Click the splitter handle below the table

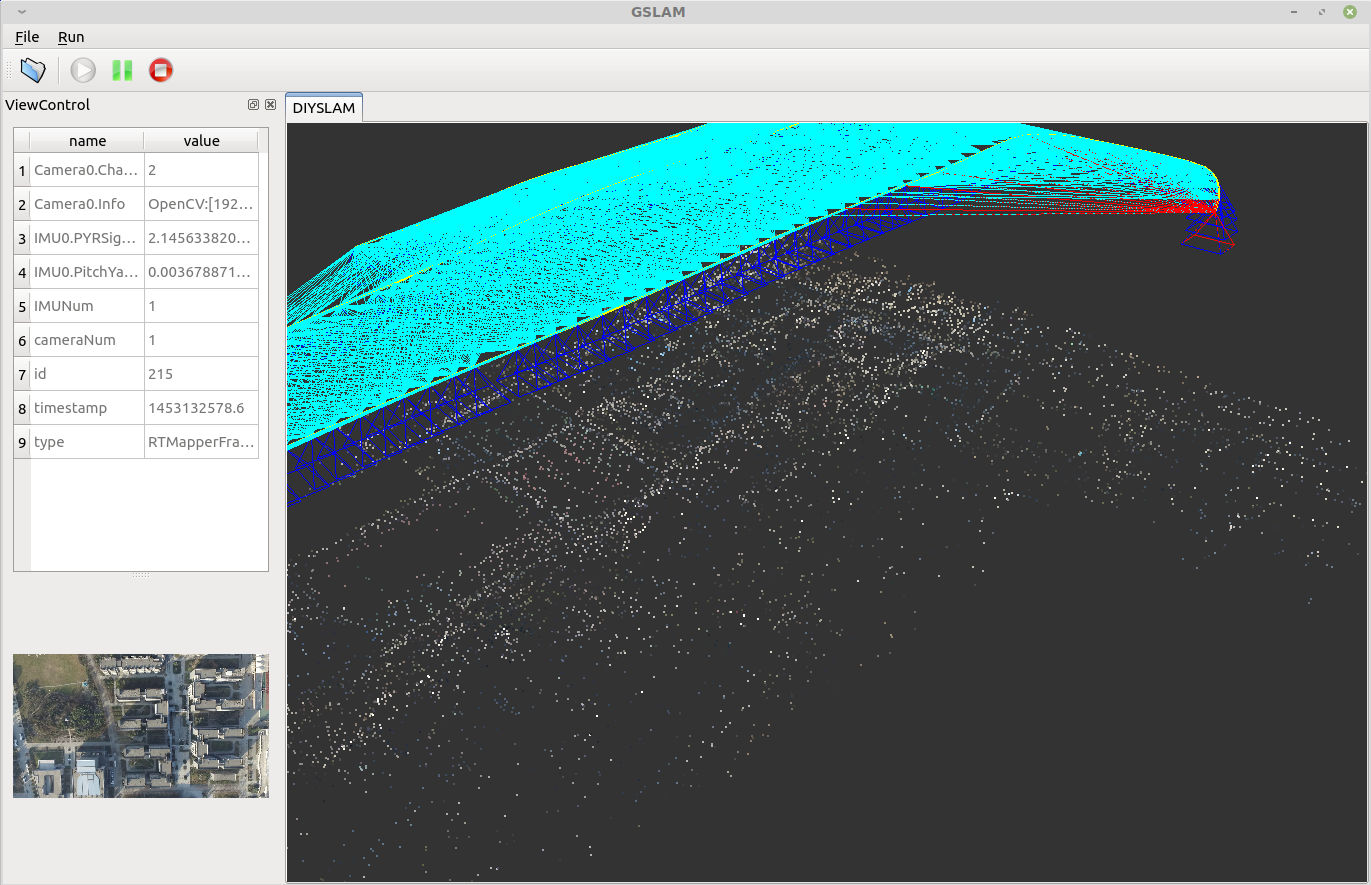pyautogui.click(x=141, y=576)
